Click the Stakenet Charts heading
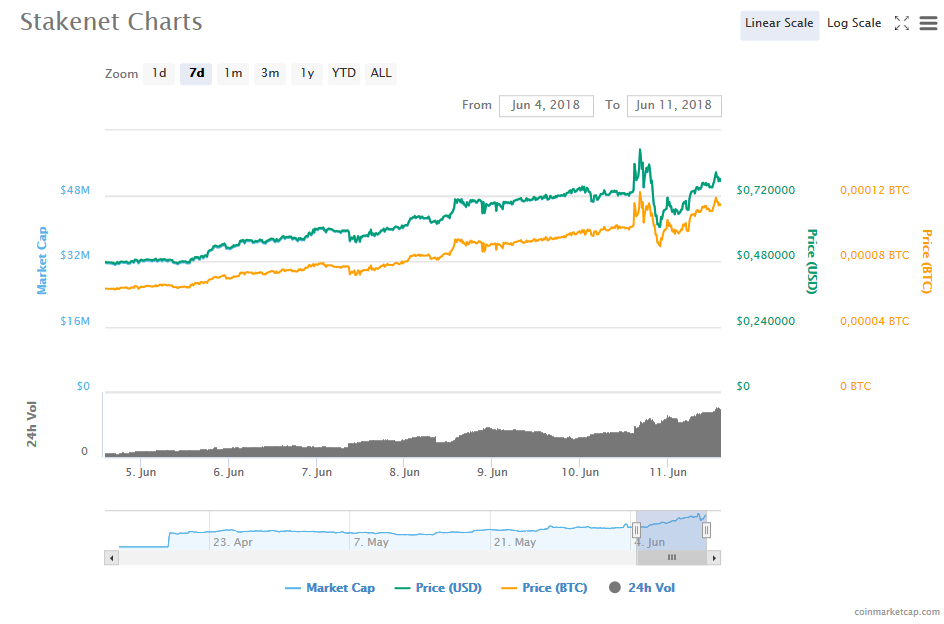Image resolution: width=944 pixels, height=624 pixels. [x=111, y=22]
